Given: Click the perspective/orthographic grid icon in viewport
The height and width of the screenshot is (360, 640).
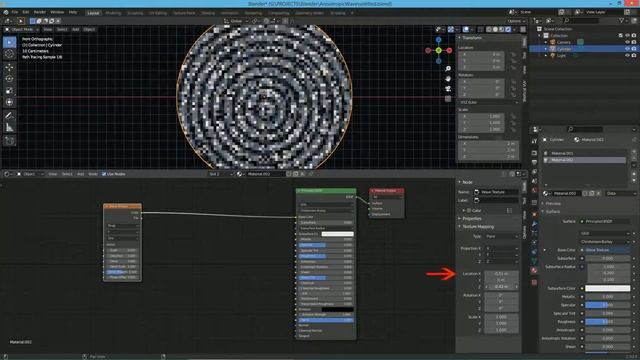Looking at the screenshot, I should tap(448, 99).
